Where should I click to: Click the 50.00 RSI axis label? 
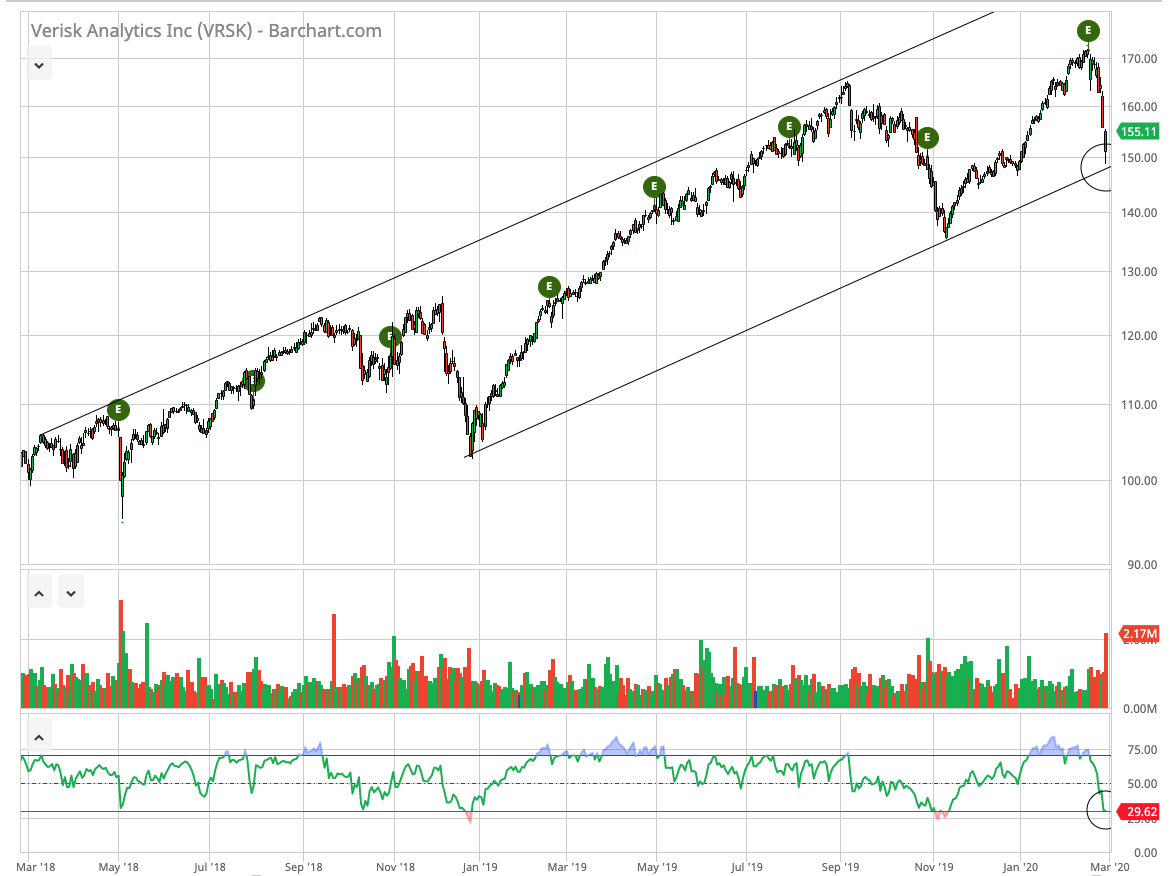[1142, 783]
